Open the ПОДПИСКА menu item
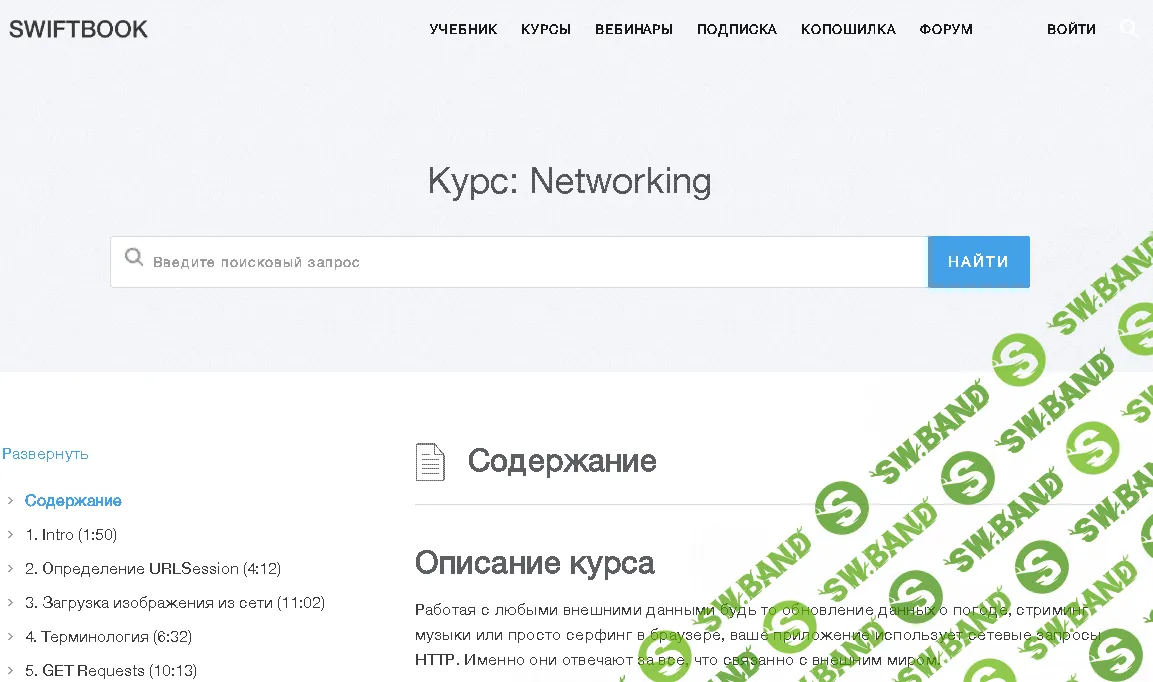This screenshot has width=1153, height=682. coord(737,29)
